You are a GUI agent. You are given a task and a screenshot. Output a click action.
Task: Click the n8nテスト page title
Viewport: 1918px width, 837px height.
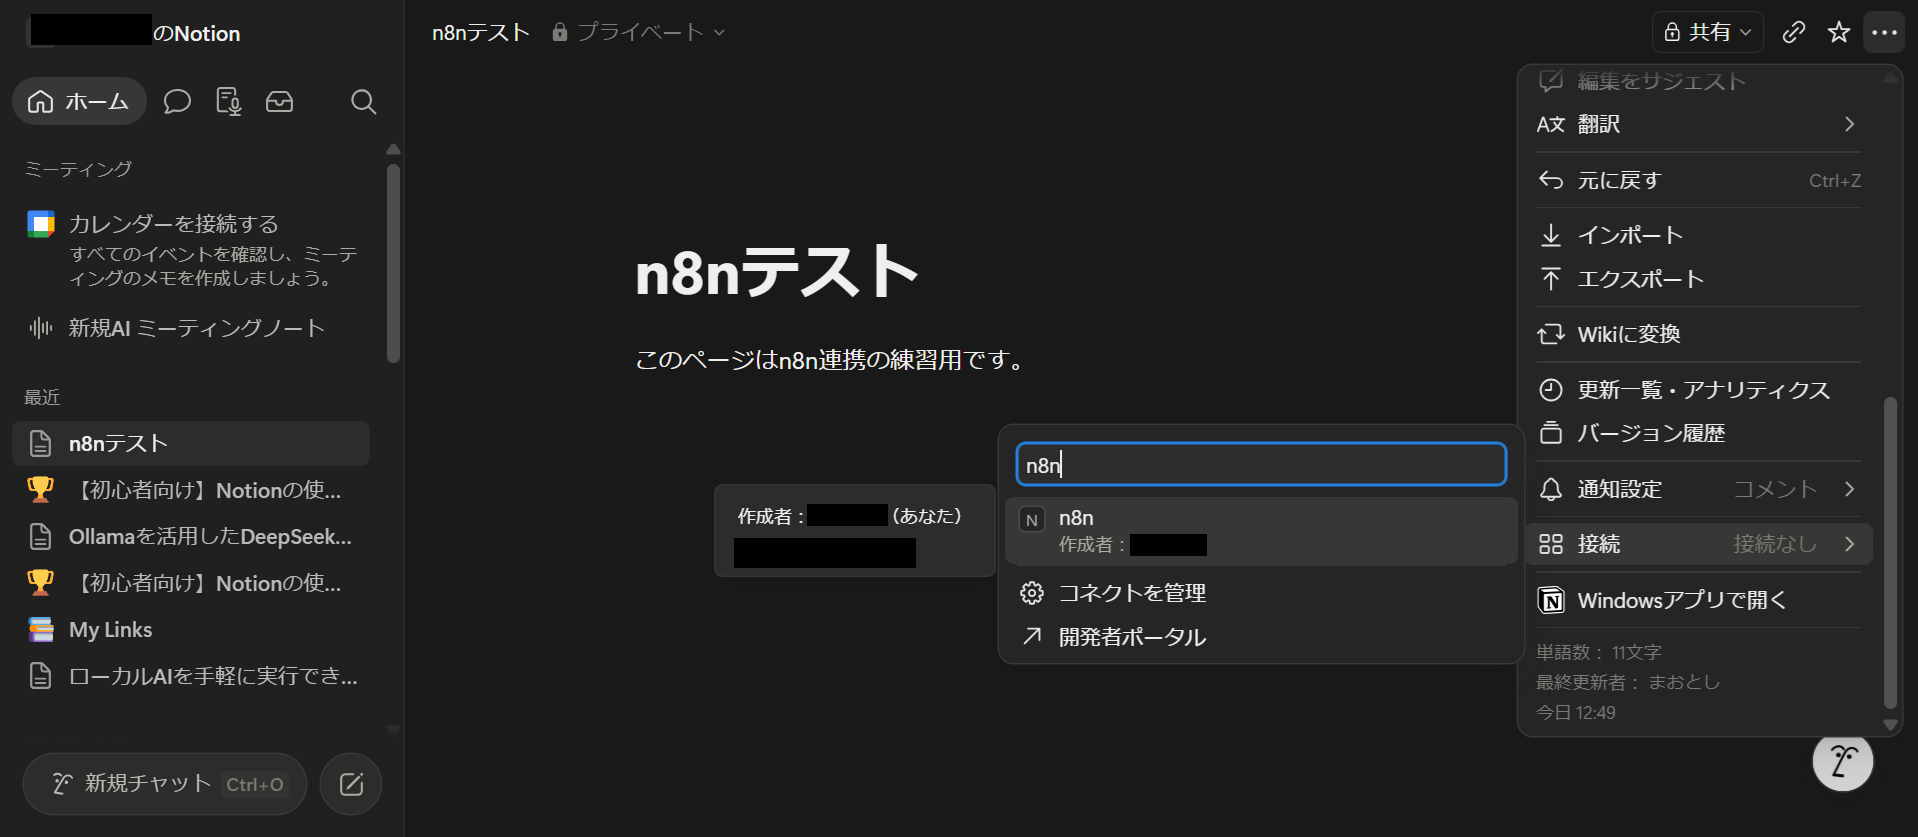click(777, 272)
